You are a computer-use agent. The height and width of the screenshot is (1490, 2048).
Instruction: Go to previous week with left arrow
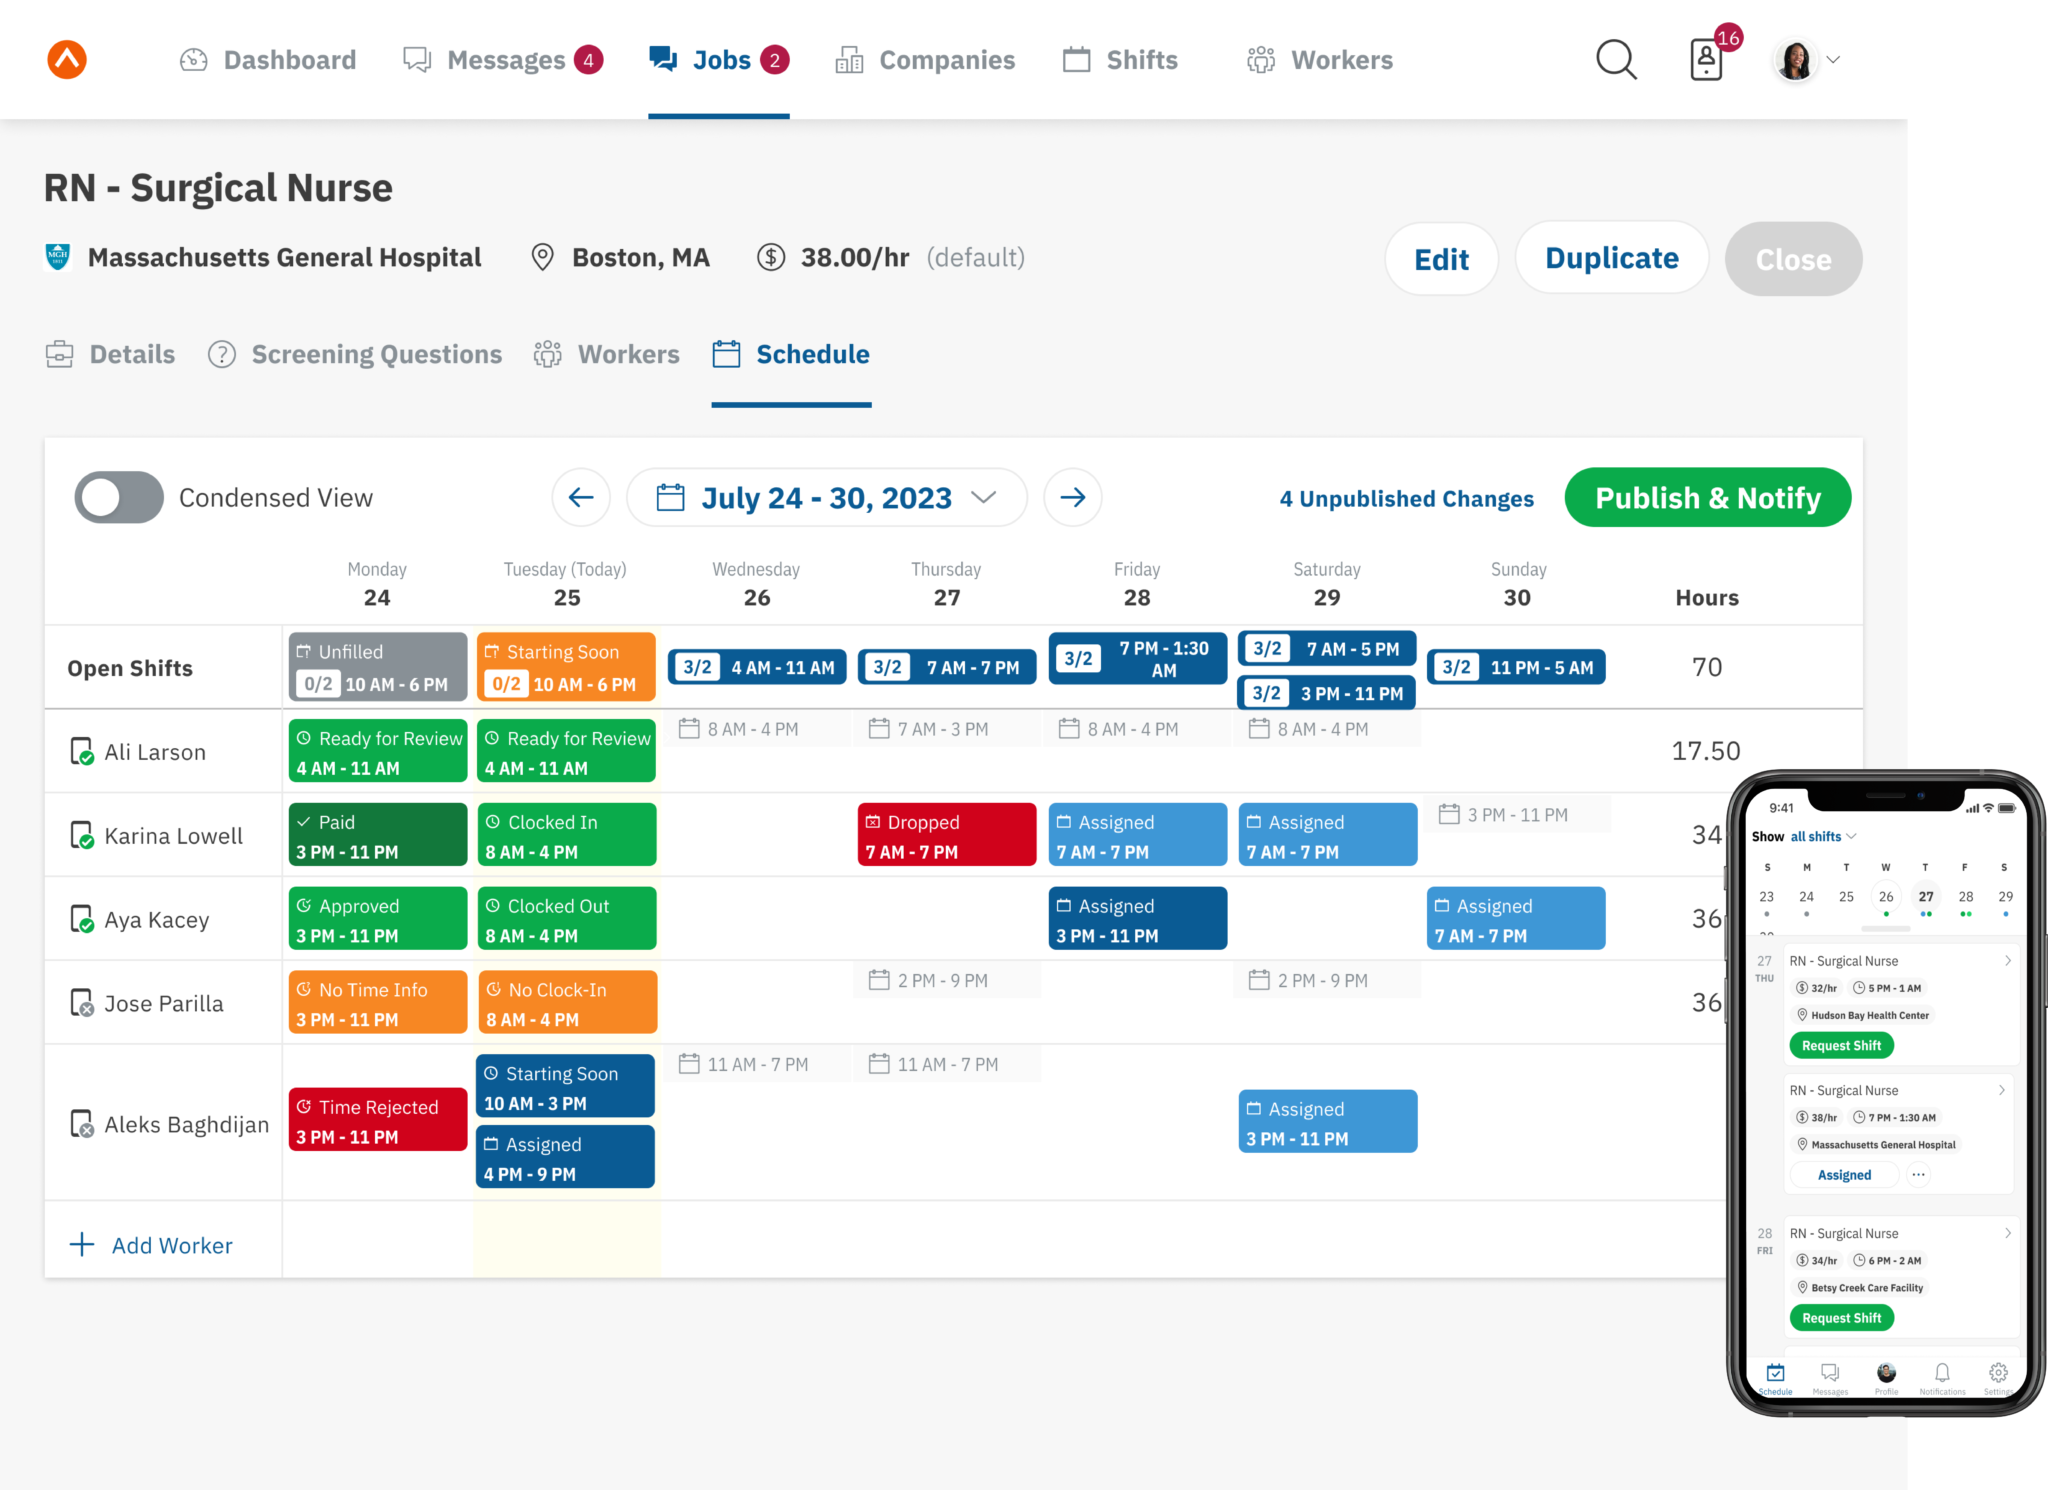point(581,497)
